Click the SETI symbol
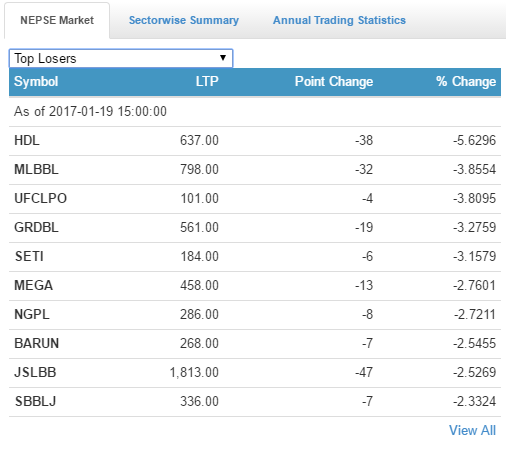Image resolution: width=513 pixels, height=458 pixels. [x=29, y=256]
